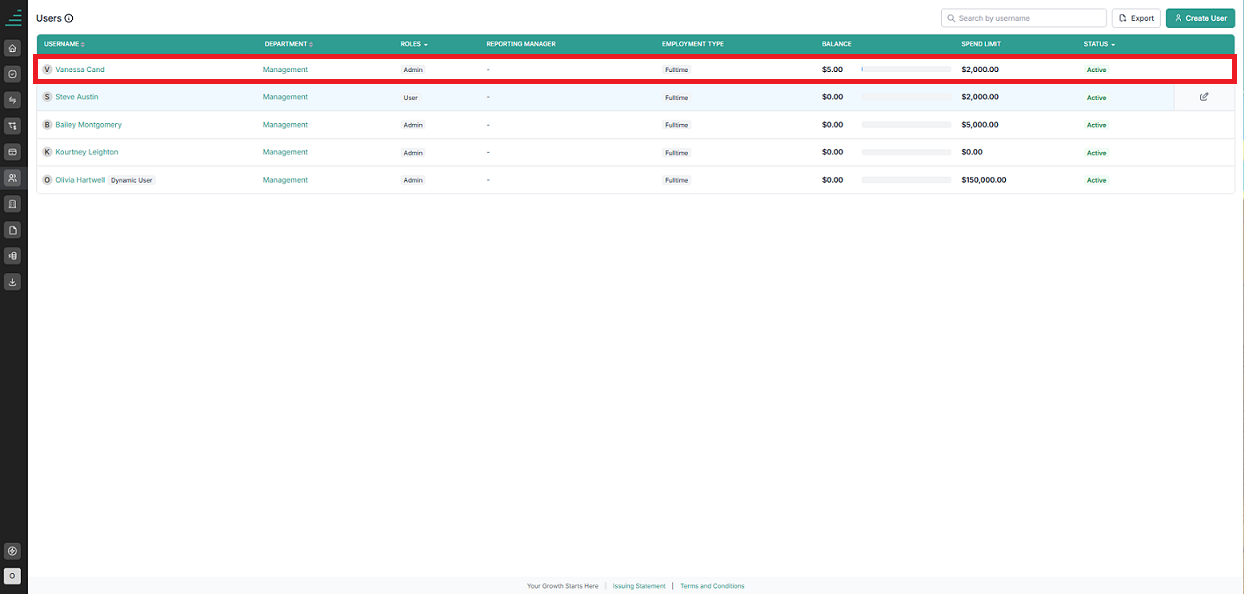The height and width of the screenshot is (596, 1244).
Task: Open the Kourtney Leighton user link
Action: click(87, 152)
